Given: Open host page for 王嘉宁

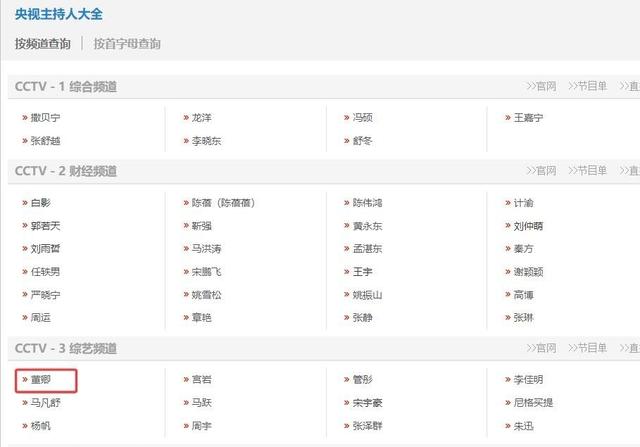Looking at the screenshot, I should [528, 118].
